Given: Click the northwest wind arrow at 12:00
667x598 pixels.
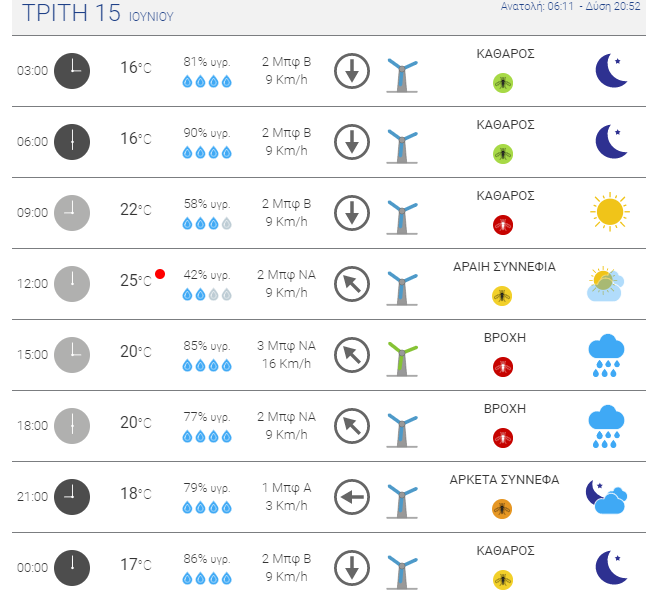Looking at the screenshot, I should pos(352,284).
